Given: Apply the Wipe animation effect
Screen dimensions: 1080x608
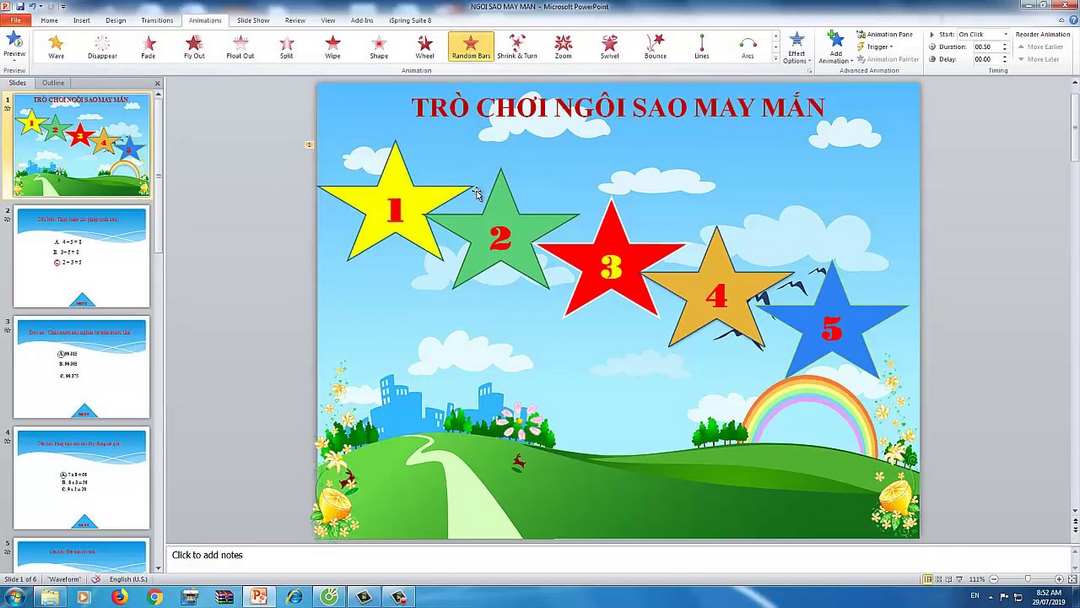Looking at the screenshot, I should tap(333, 47).
